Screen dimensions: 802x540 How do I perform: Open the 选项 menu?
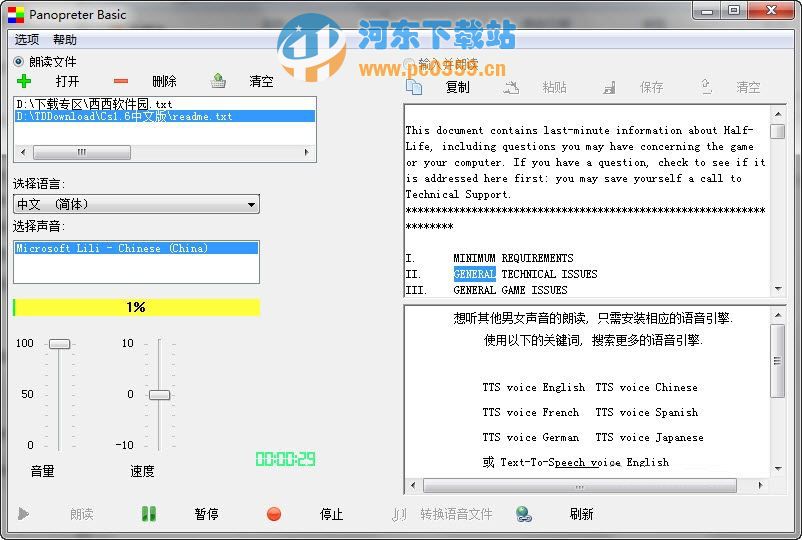click(x=27, y=39)
